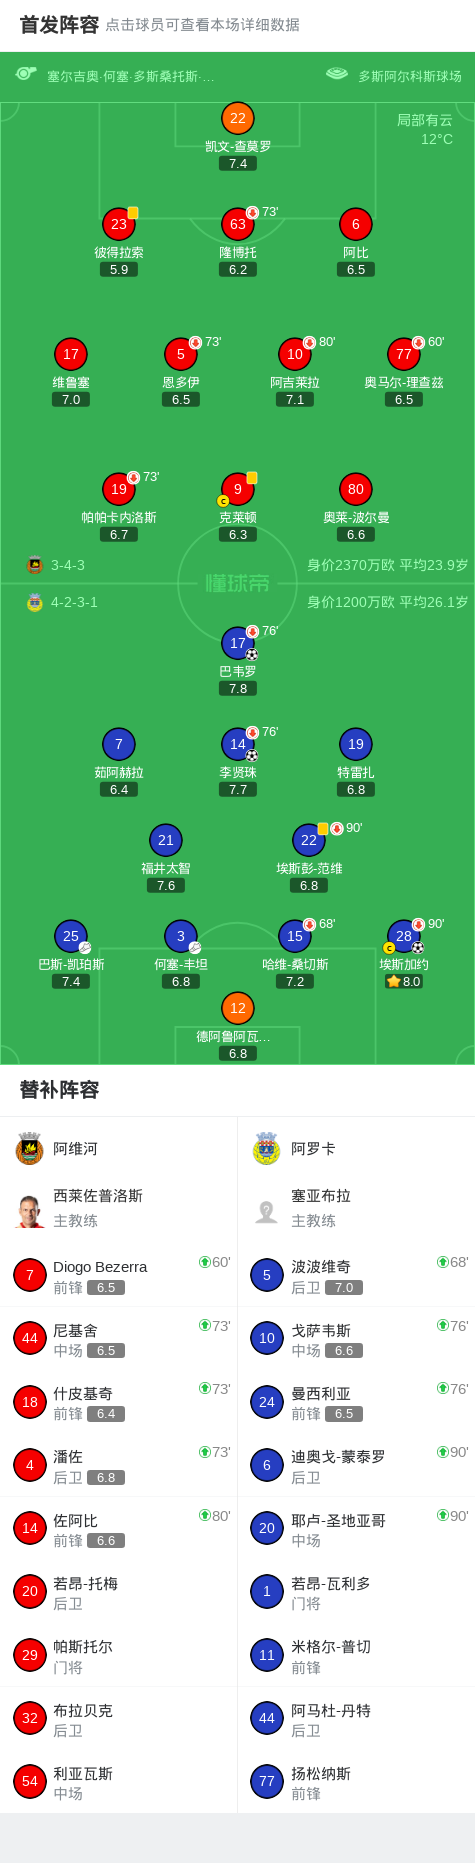Screen dimensions: 475x1863
Task: Click the referee whistle icon
Action: [26, 74]
